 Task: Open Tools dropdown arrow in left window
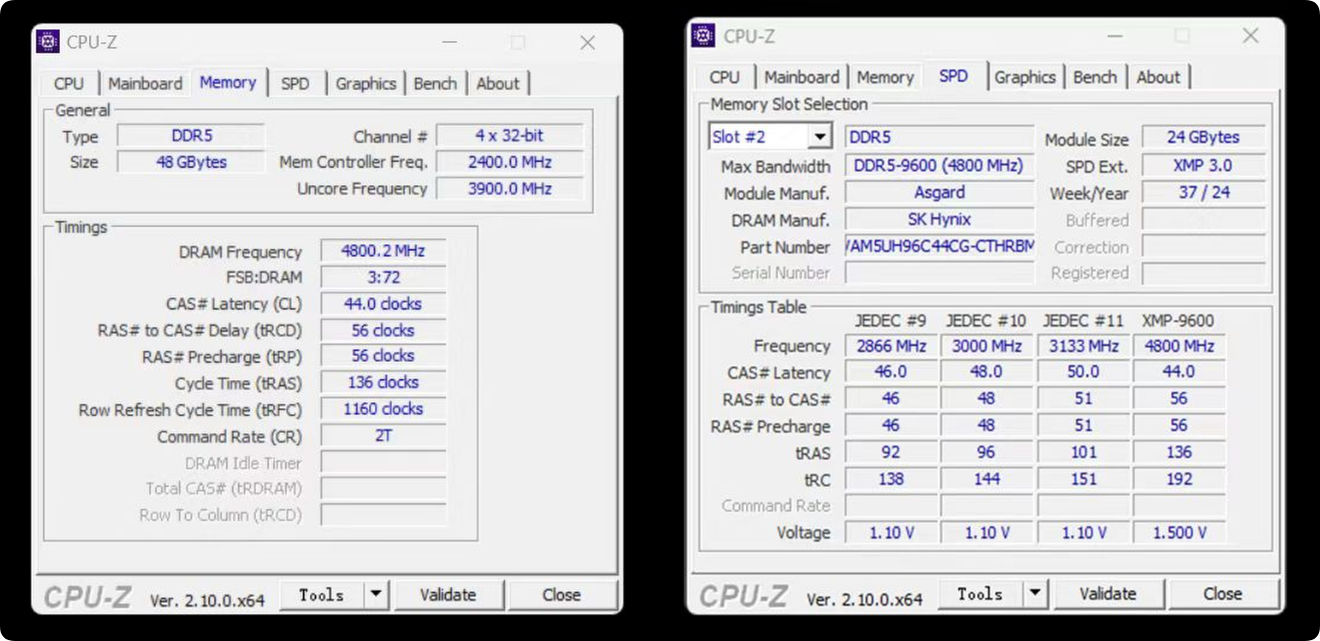[376, 595]
